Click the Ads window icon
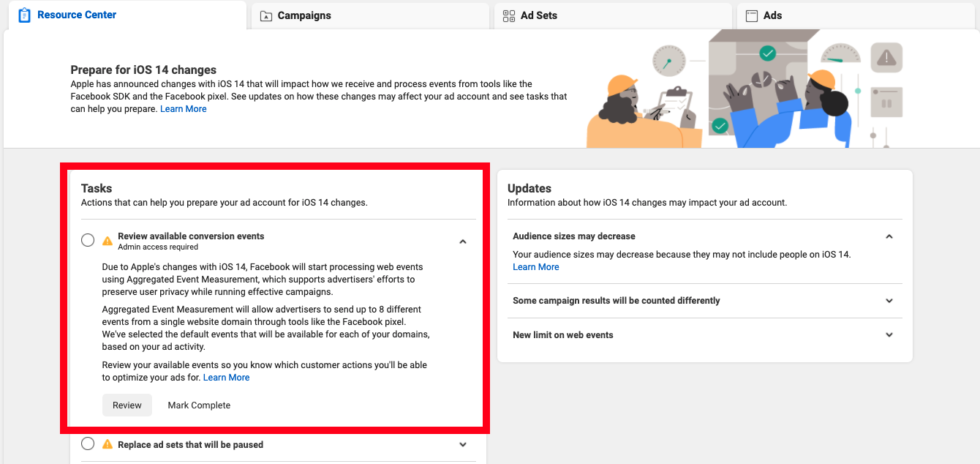 click(x=752, y=16)
